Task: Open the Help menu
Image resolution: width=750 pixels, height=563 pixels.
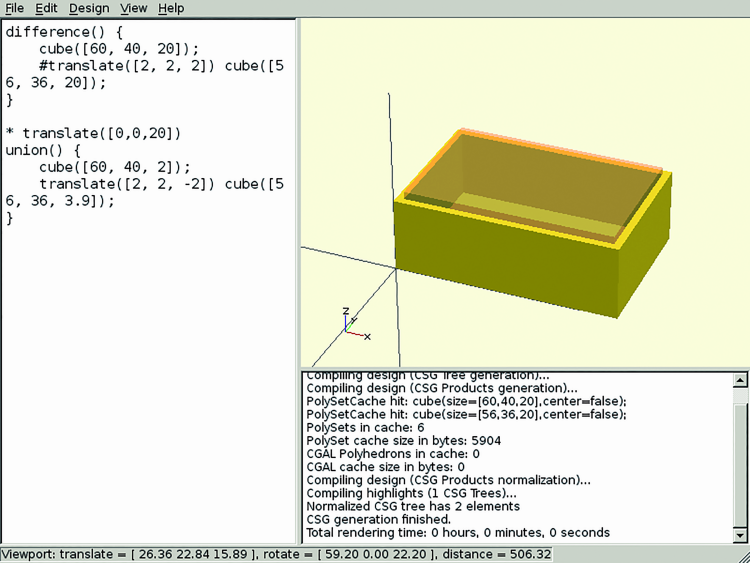Action: click(171, 8)
